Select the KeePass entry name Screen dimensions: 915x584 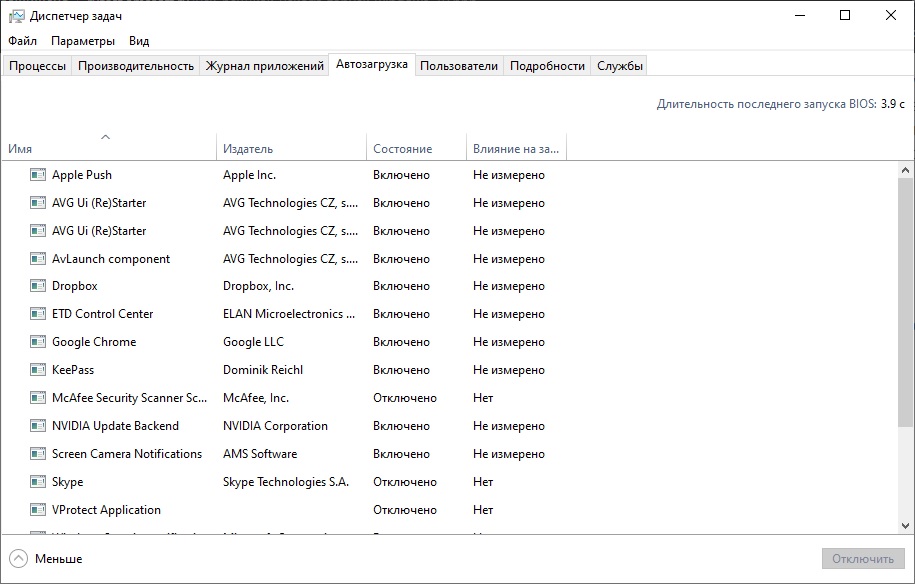coord(73,370)
